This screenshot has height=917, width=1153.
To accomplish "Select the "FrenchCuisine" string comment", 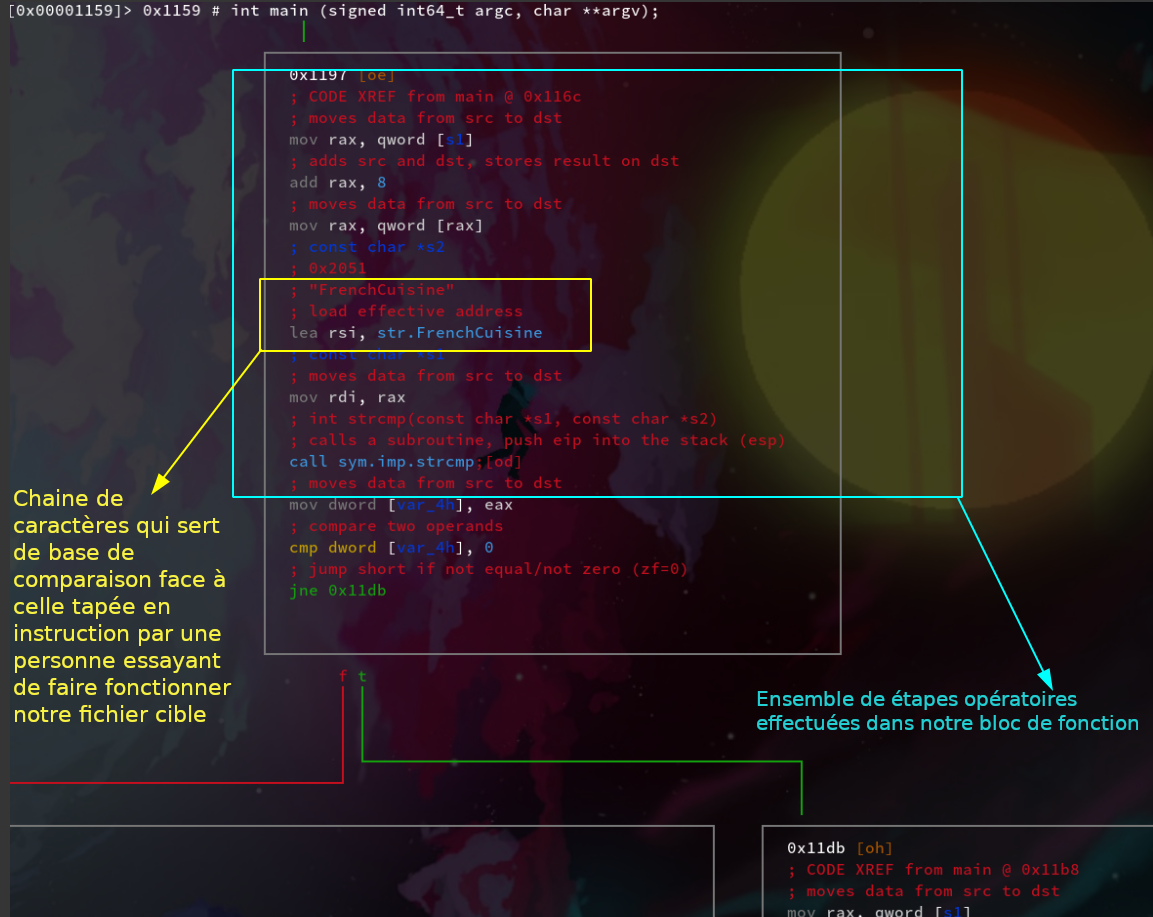I will 372,290.
